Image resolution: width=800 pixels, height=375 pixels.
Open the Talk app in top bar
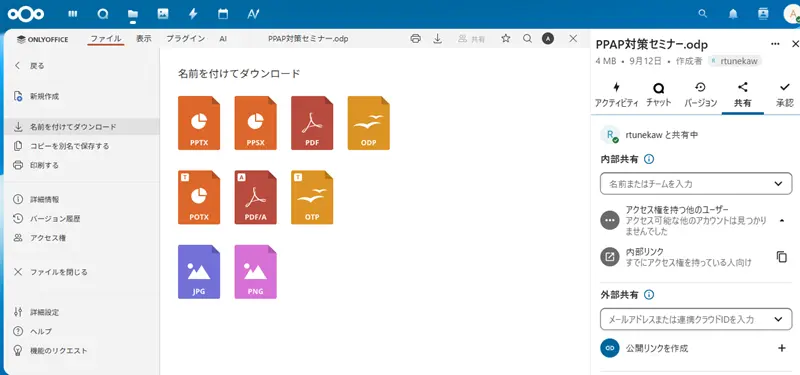(103, 14)
